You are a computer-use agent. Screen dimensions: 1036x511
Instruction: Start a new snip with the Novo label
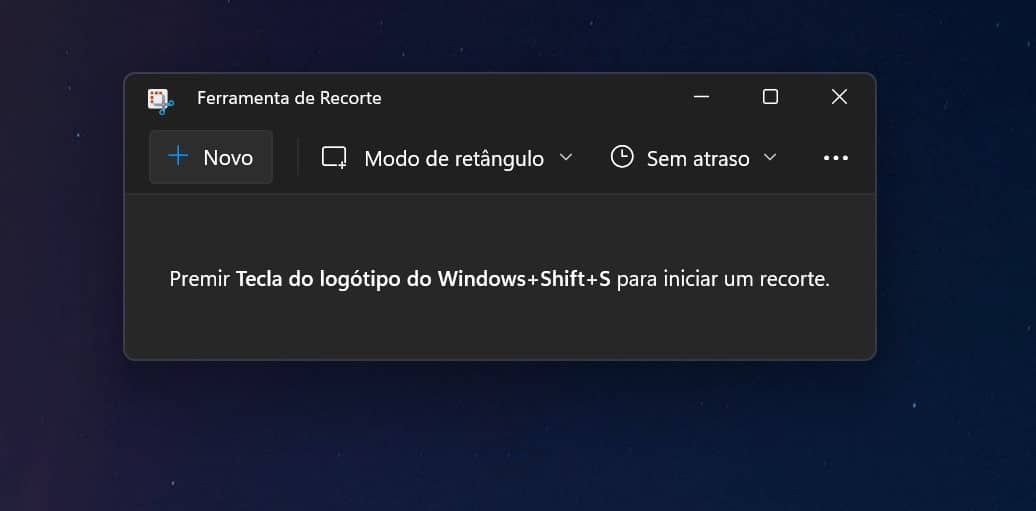coord(228,157)
